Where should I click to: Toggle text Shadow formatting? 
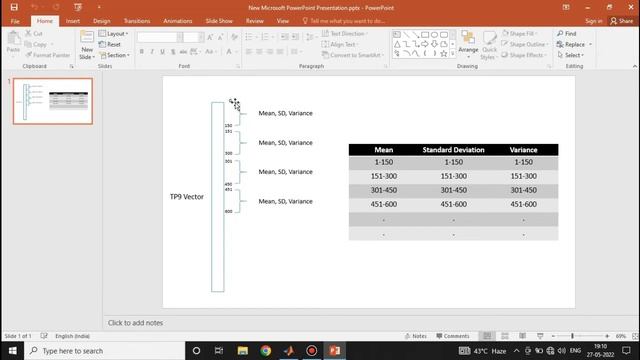click(173, 52)
